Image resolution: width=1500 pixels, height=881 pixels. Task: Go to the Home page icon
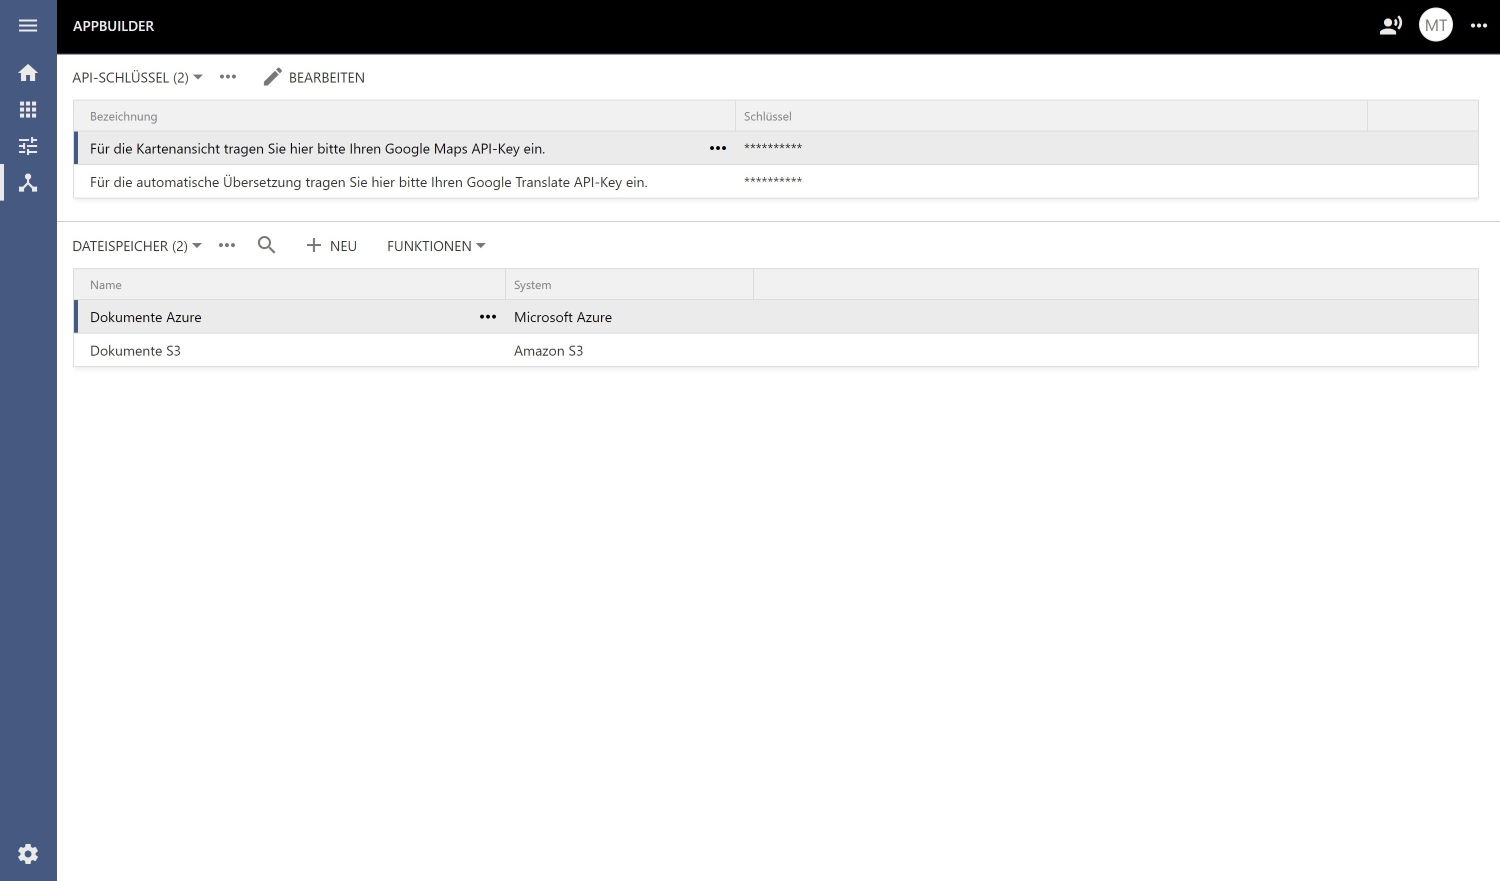click(28, 73)
